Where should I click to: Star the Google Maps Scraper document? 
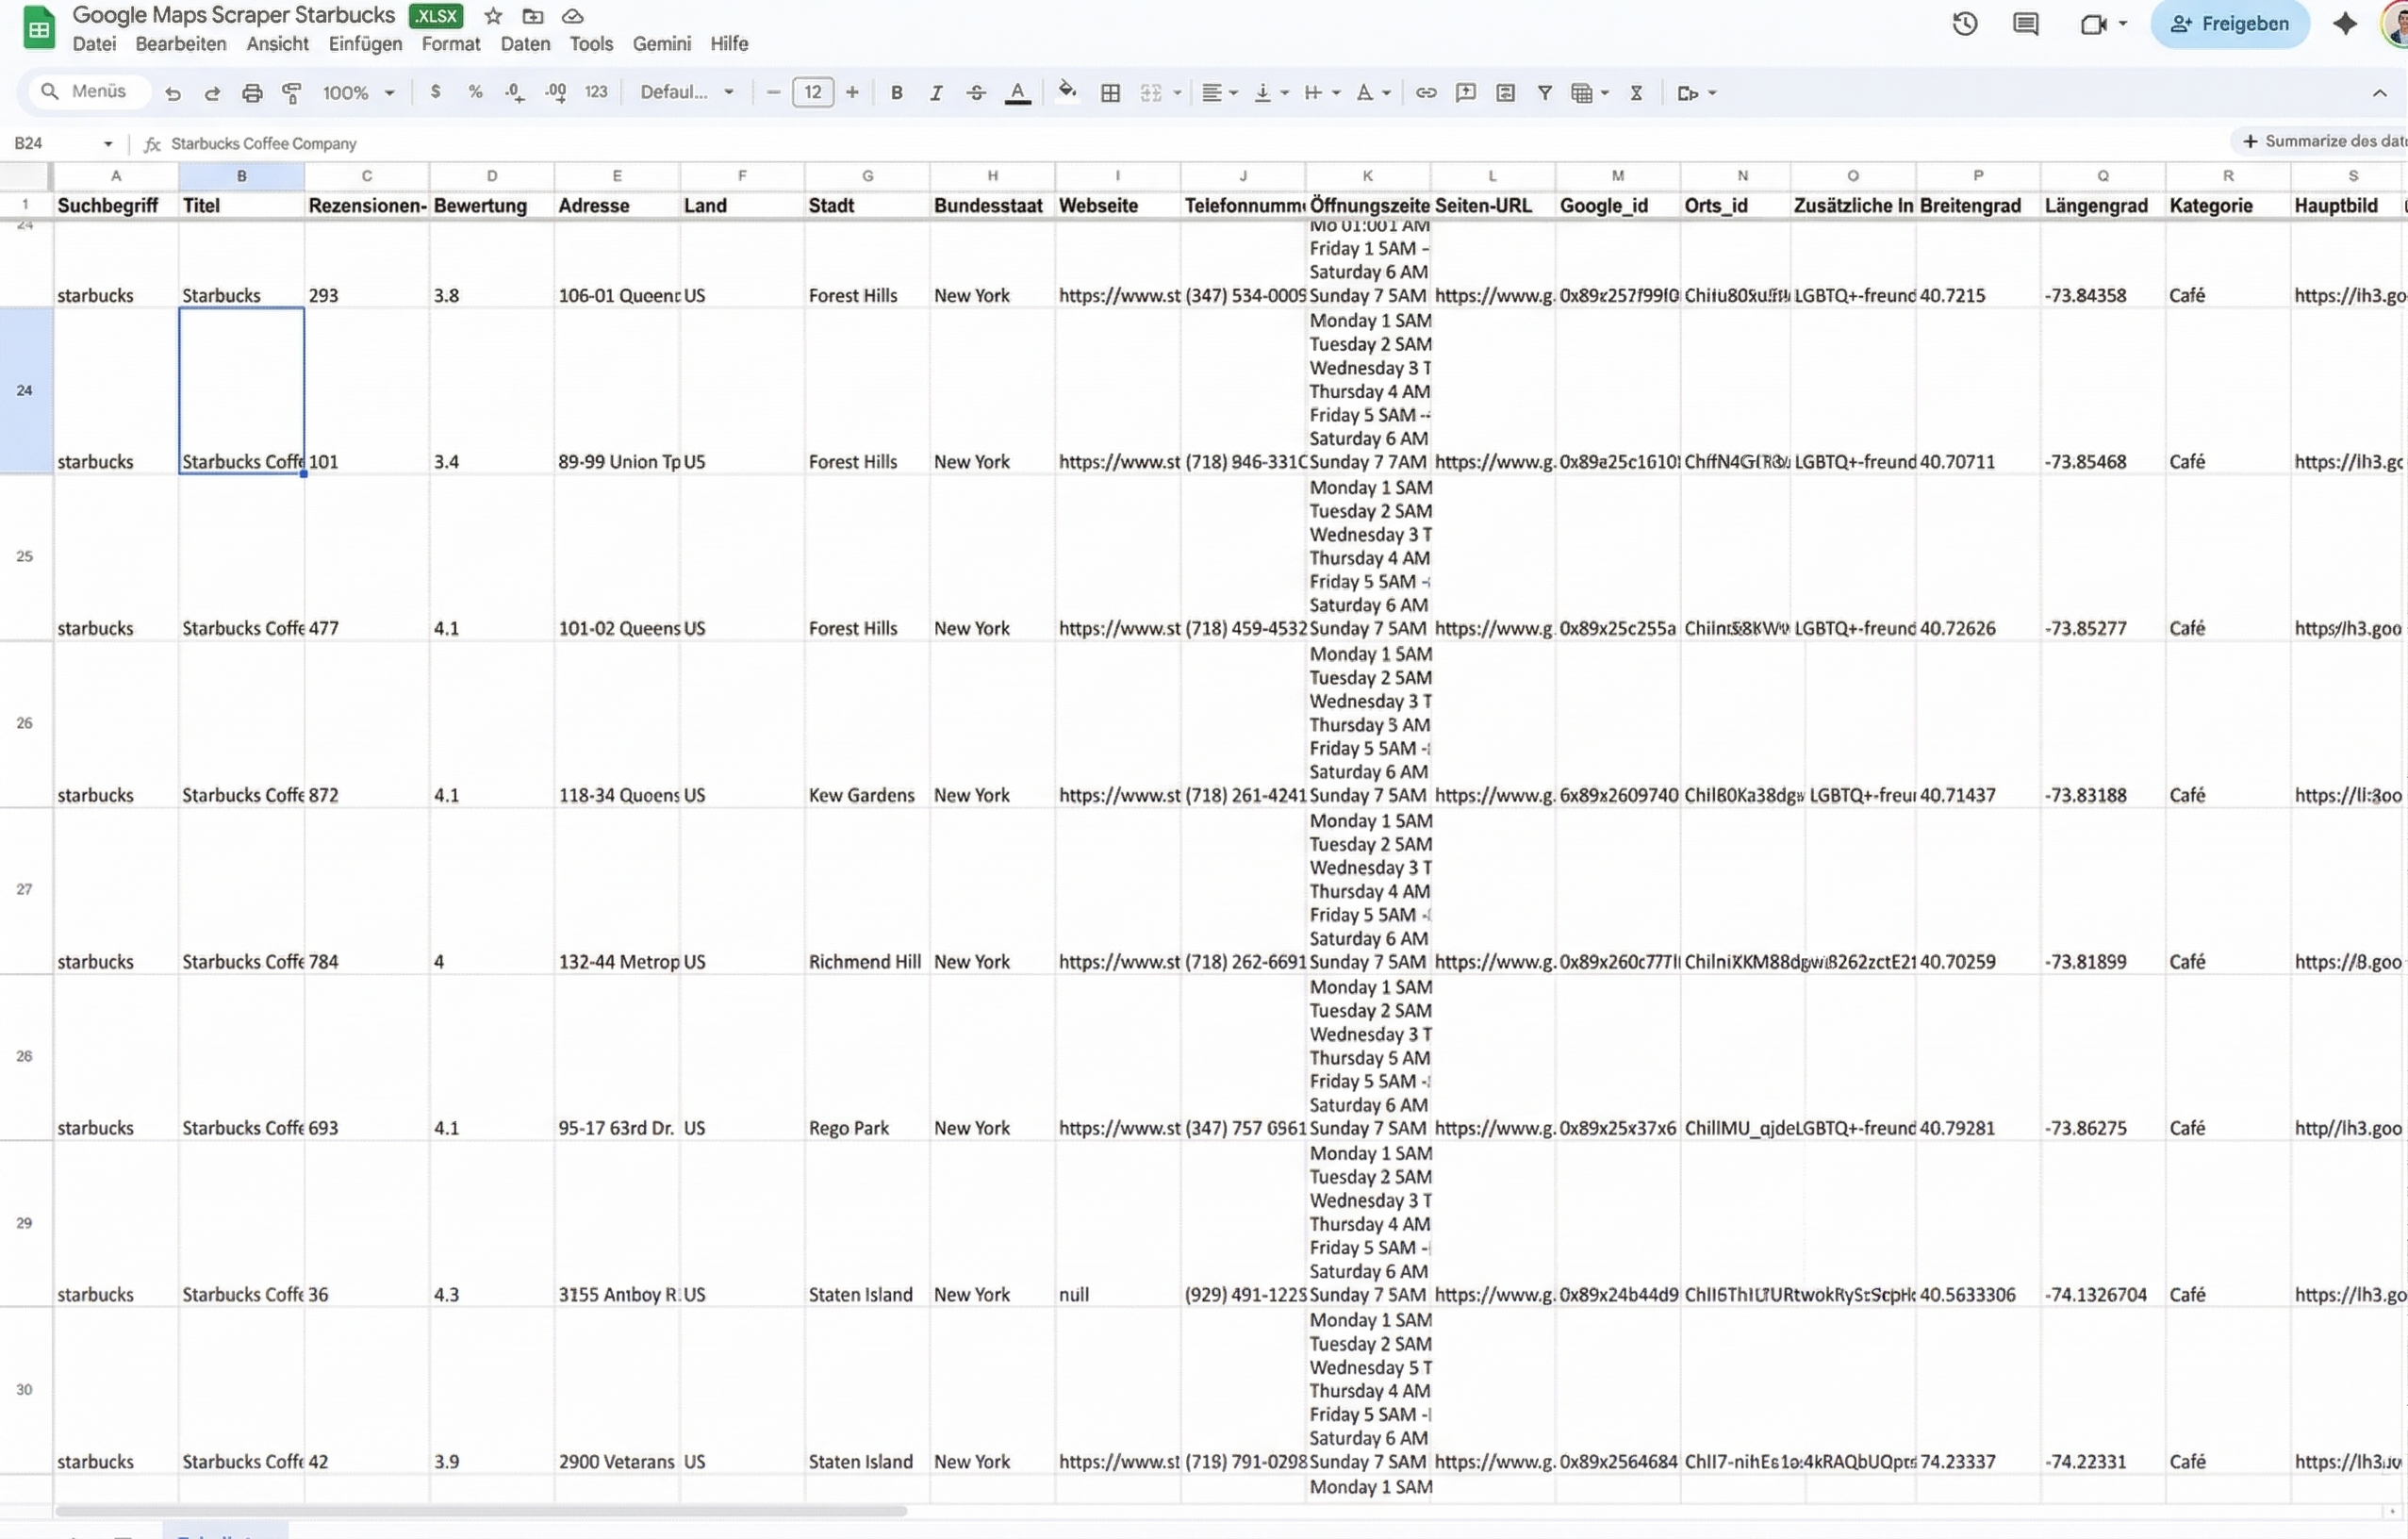click(x=493, y=16)
